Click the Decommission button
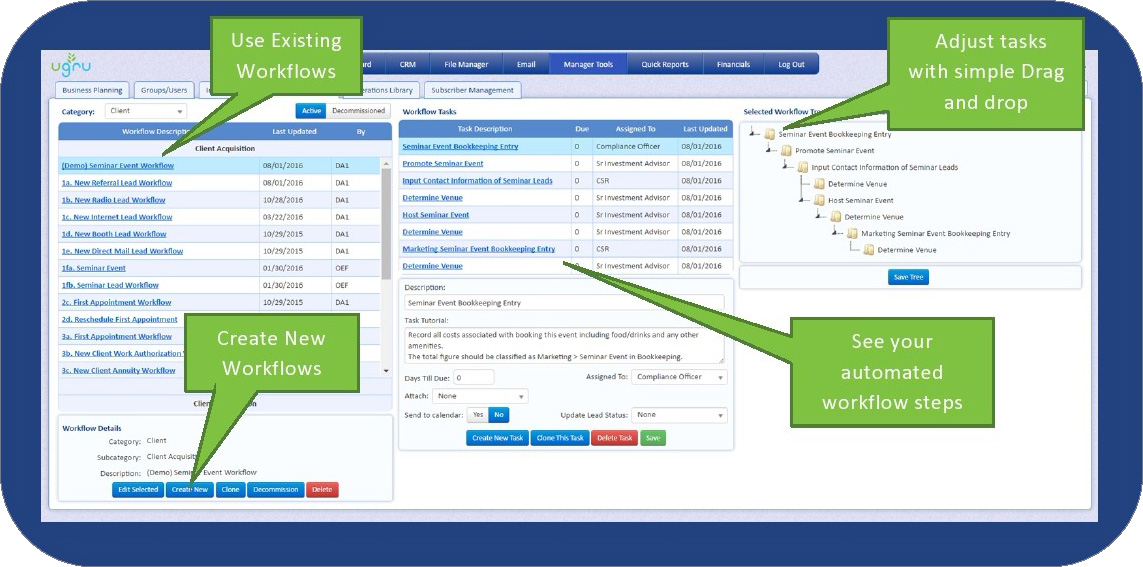This screenshot has width=1143, height=567. [276, 490]
